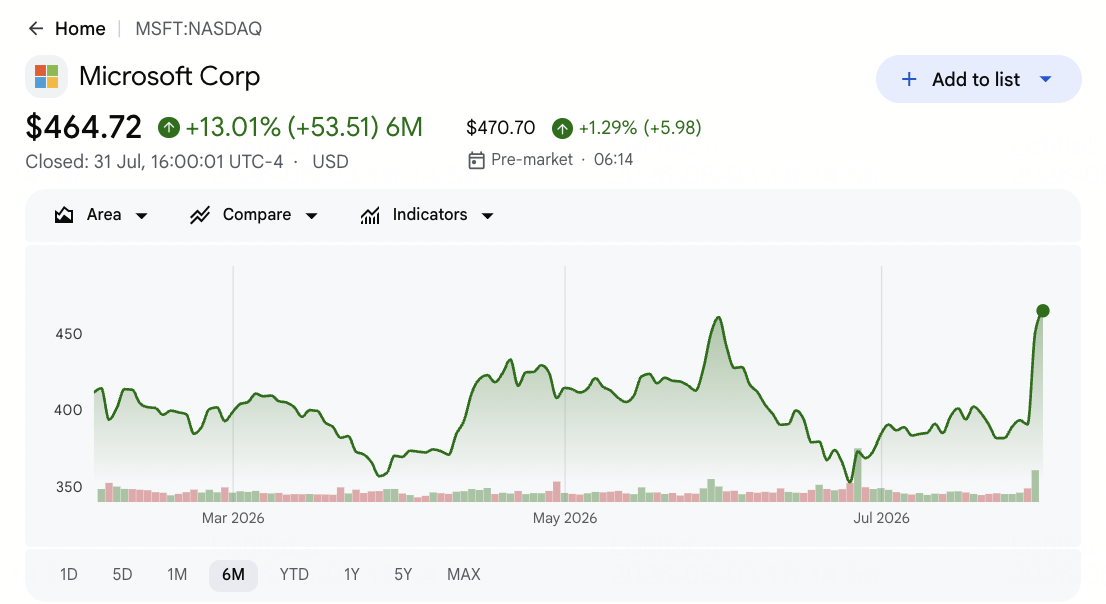This screenshot has height=604, width=1106.
Task: Click the plus icon in Add to list
Action: point(909,79)
